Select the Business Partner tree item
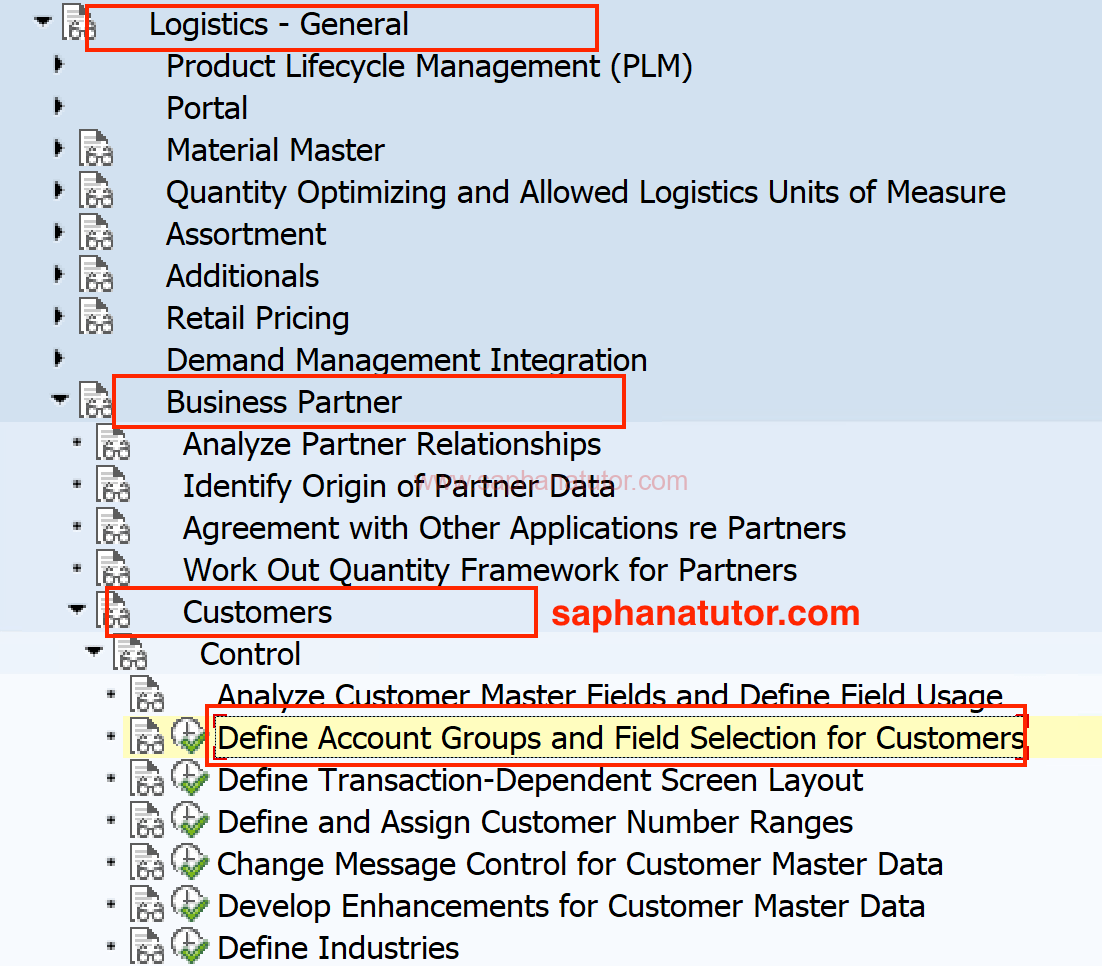1102x966 pixels. pyautogui.click(x=284, y=402)
